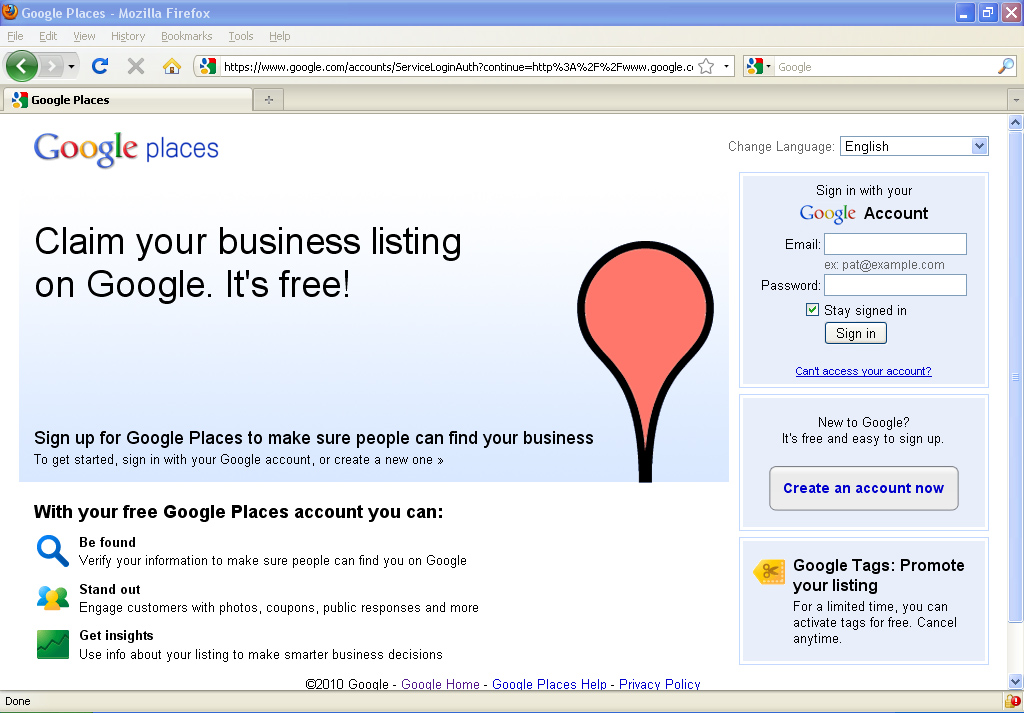Click the site favicon in the address bar
This screenshot has height=713, width=1024.
pyautogui.click(x=208, y=66)
